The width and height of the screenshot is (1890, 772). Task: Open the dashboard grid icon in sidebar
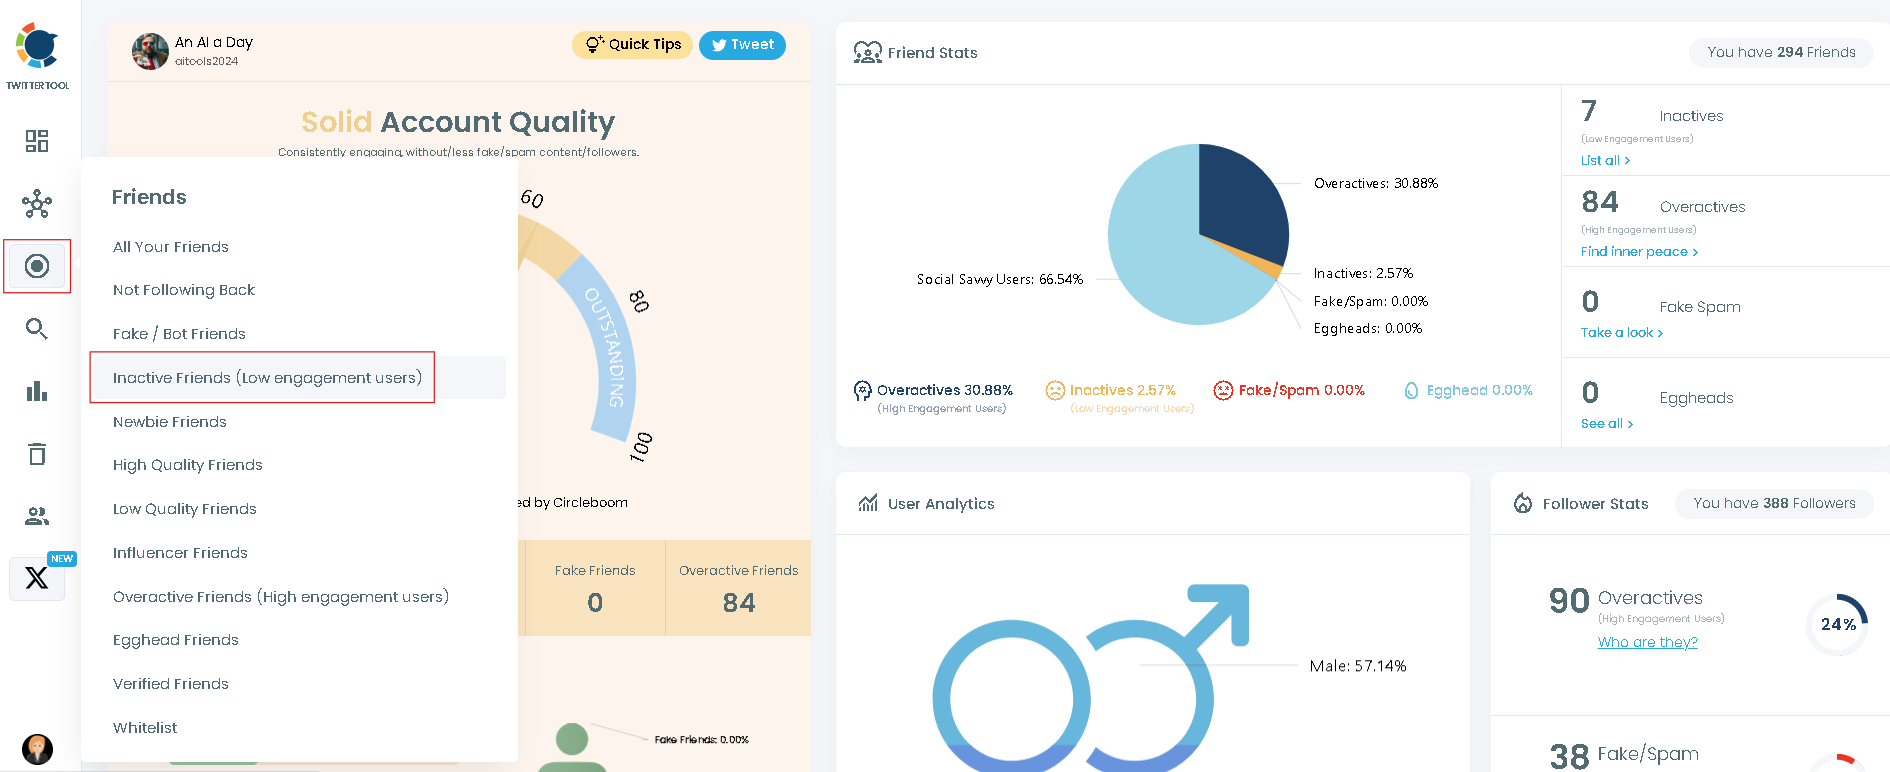(x=37, y=141)
